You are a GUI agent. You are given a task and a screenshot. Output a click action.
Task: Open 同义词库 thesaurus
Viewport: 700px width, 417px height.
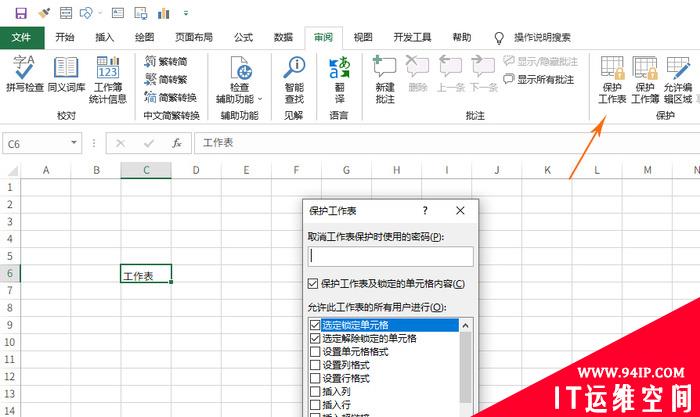click(66, 74)
